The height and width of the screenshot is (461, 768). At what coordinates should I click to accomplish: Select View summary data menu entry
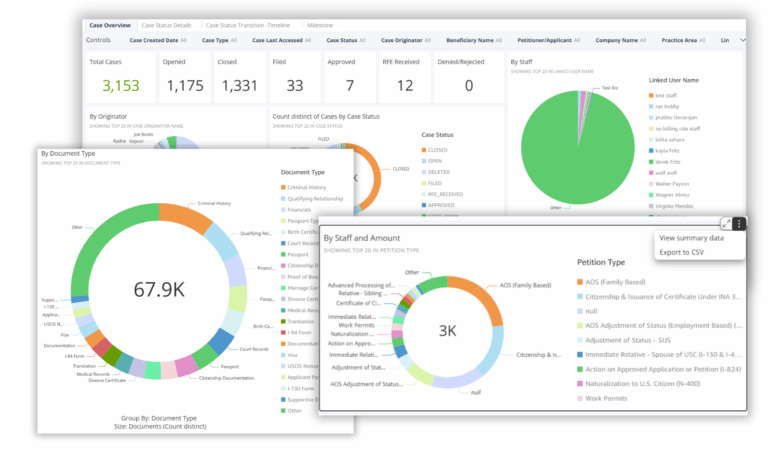[x=691, y=238]
